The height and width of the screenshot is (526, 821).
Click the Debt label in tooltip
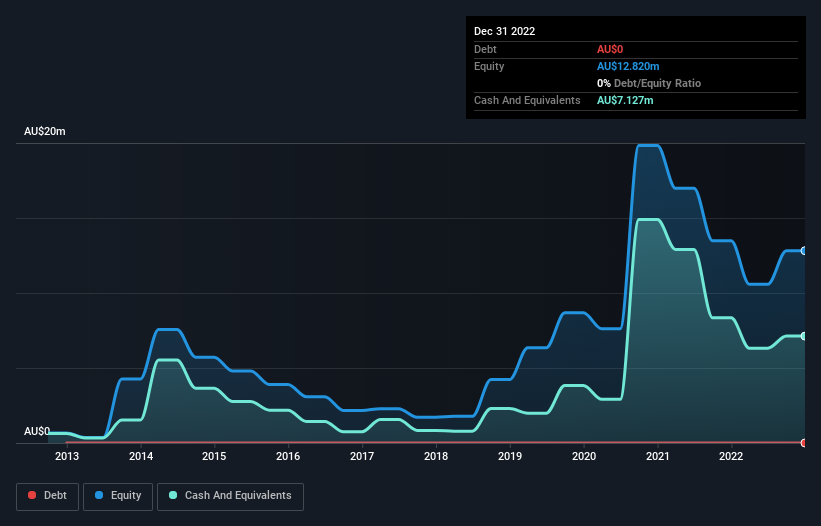point(485,49)
